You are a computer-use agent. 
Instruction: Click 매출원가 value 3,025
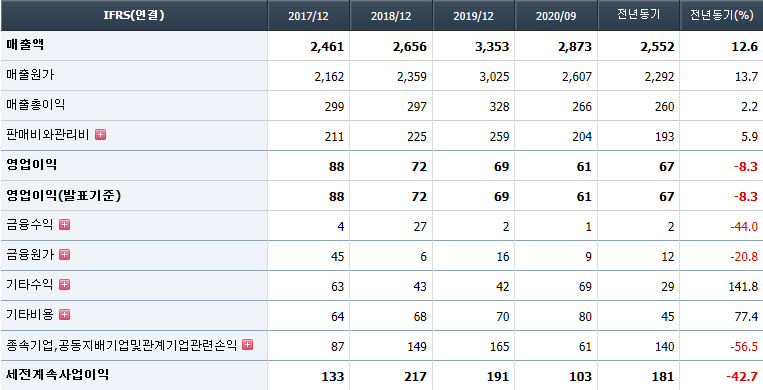tap(494, 77)
